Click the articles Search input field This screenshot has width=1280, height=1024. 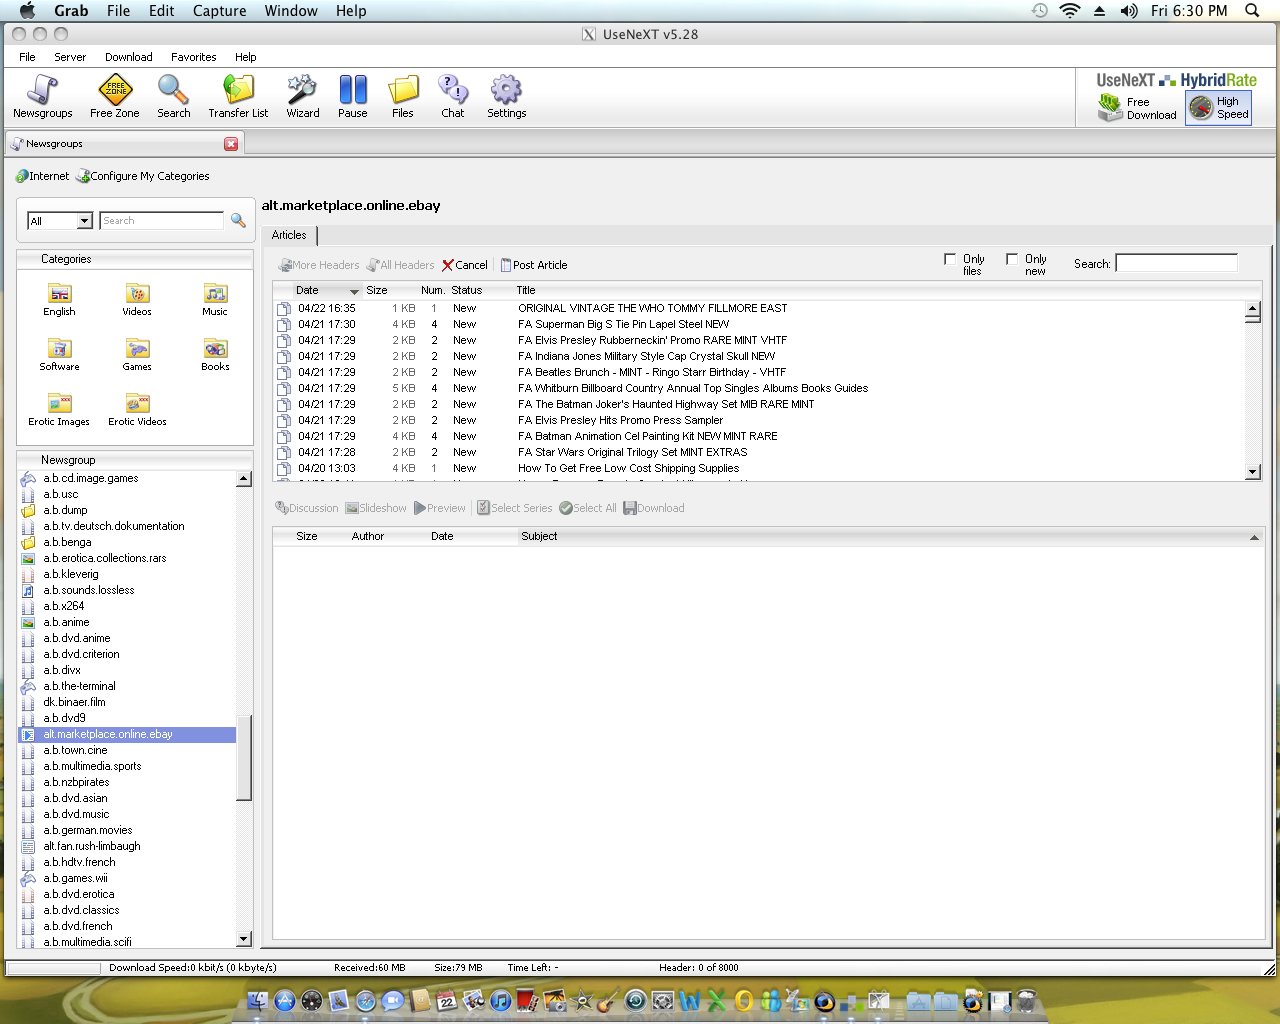click(1176, 263)
